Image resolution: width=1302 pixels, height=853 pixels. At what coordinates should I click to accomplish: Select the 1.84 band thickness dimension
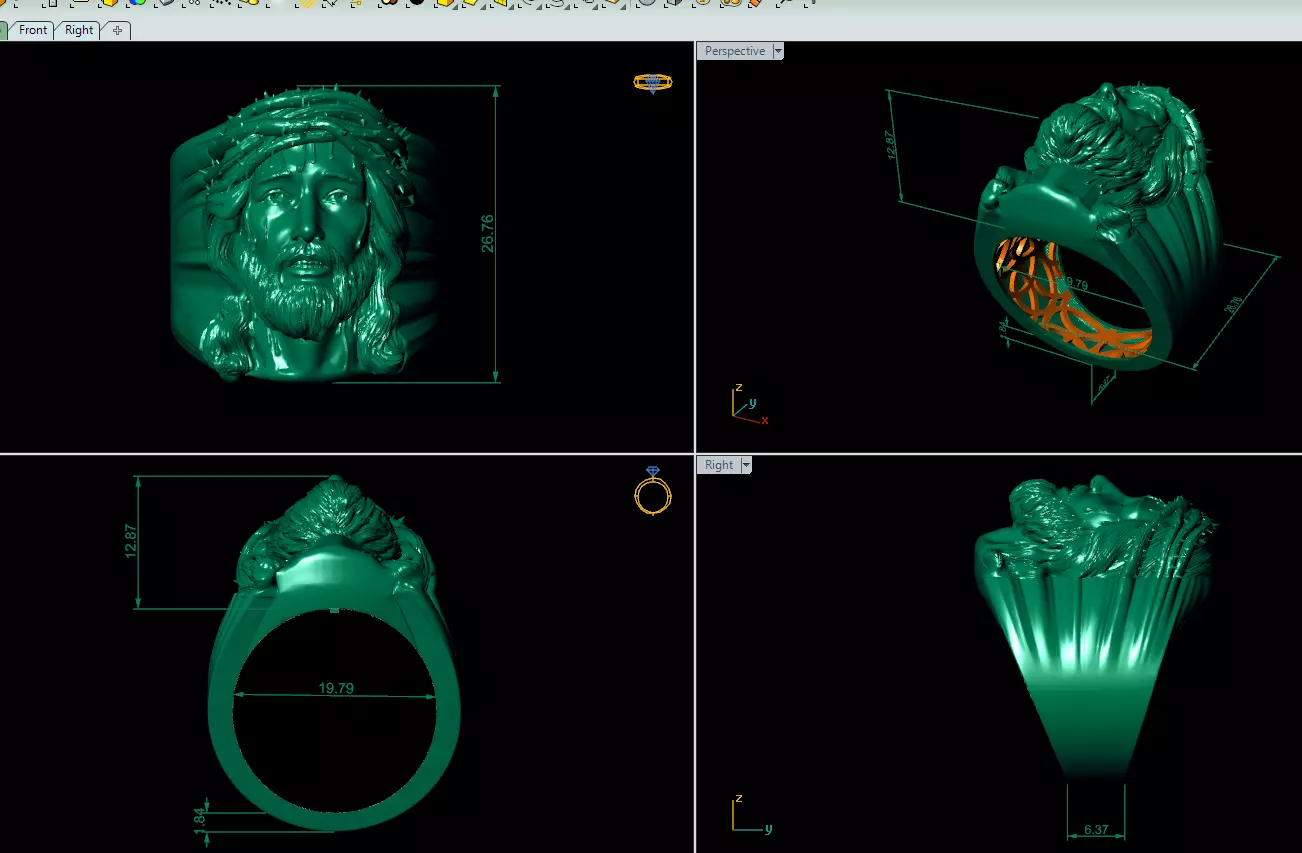(x=199, y=817)
